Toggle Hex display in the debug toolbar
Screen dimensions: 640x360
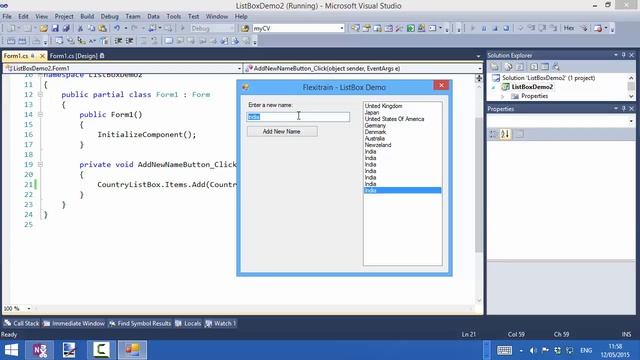click(x=569, y=28)
